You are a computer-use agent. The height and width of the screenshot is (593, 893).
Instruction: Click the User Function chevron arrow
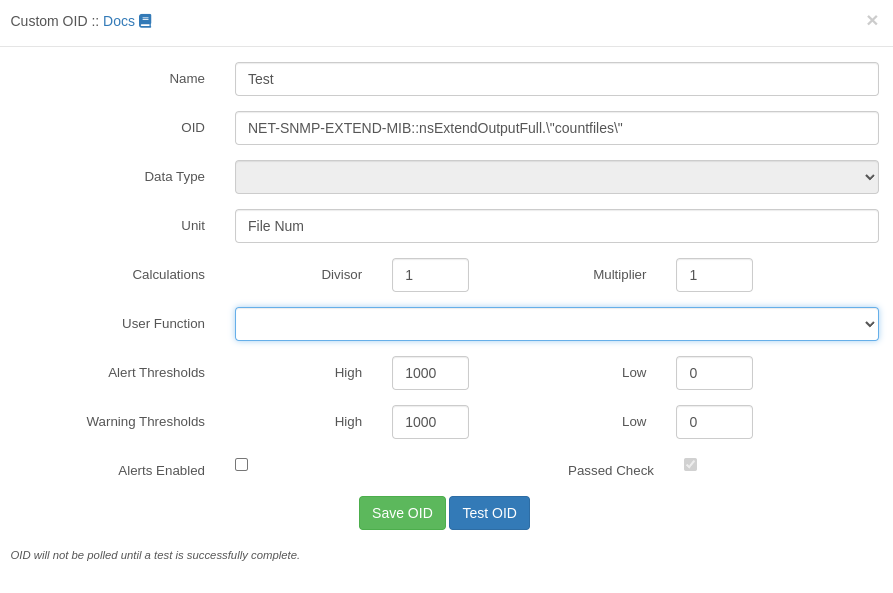point(869,324)
